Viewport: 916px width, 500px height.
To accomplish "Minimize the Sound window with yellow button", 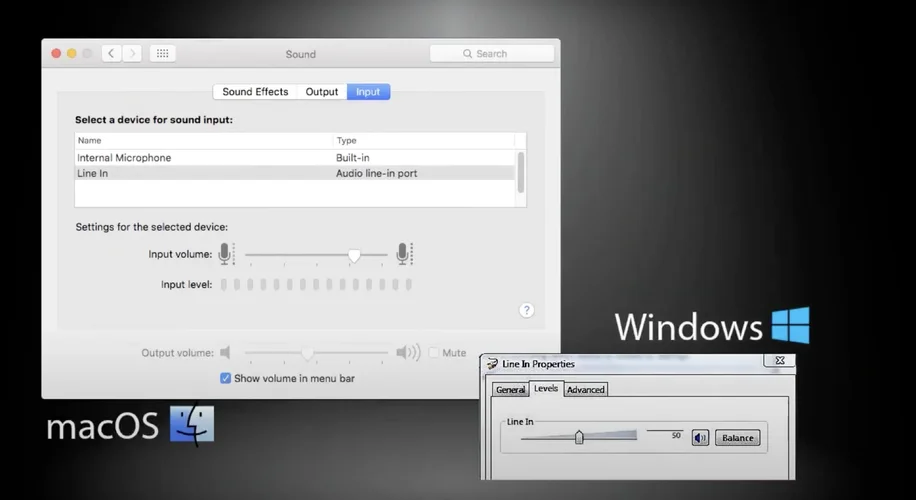I will pos(72,54).
